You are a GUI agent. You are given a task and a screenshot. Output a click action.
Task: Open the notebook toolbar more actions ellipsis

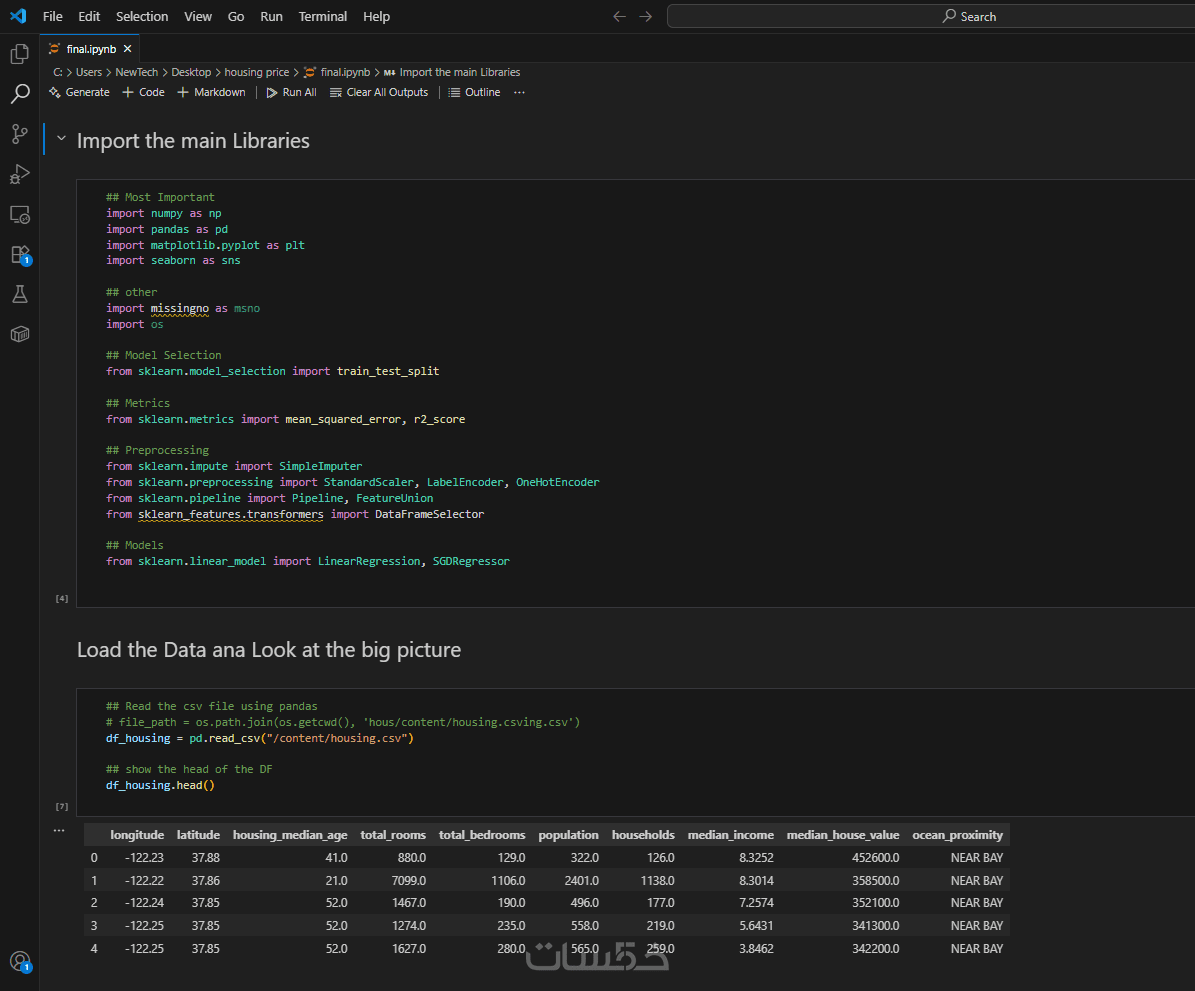(519, 92)
